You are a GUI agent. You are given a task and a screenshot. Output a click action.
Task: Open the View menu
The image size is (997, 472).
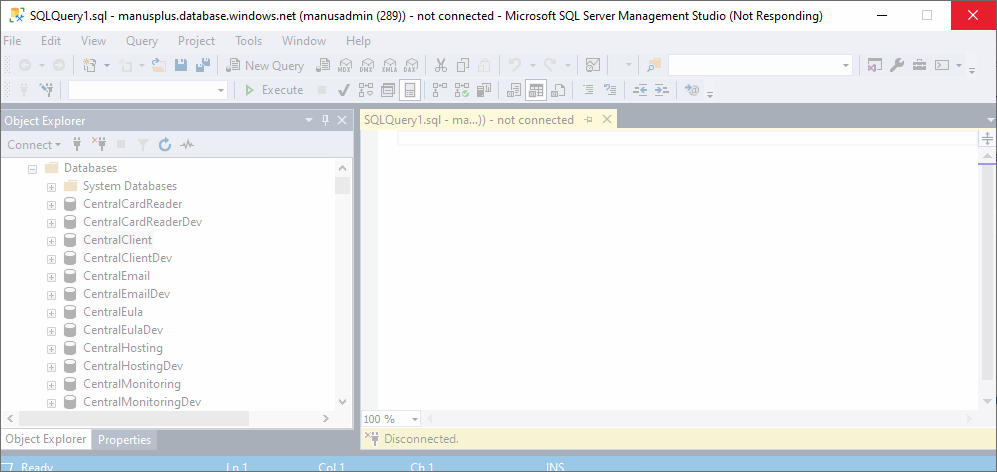[x=93, y=41]
